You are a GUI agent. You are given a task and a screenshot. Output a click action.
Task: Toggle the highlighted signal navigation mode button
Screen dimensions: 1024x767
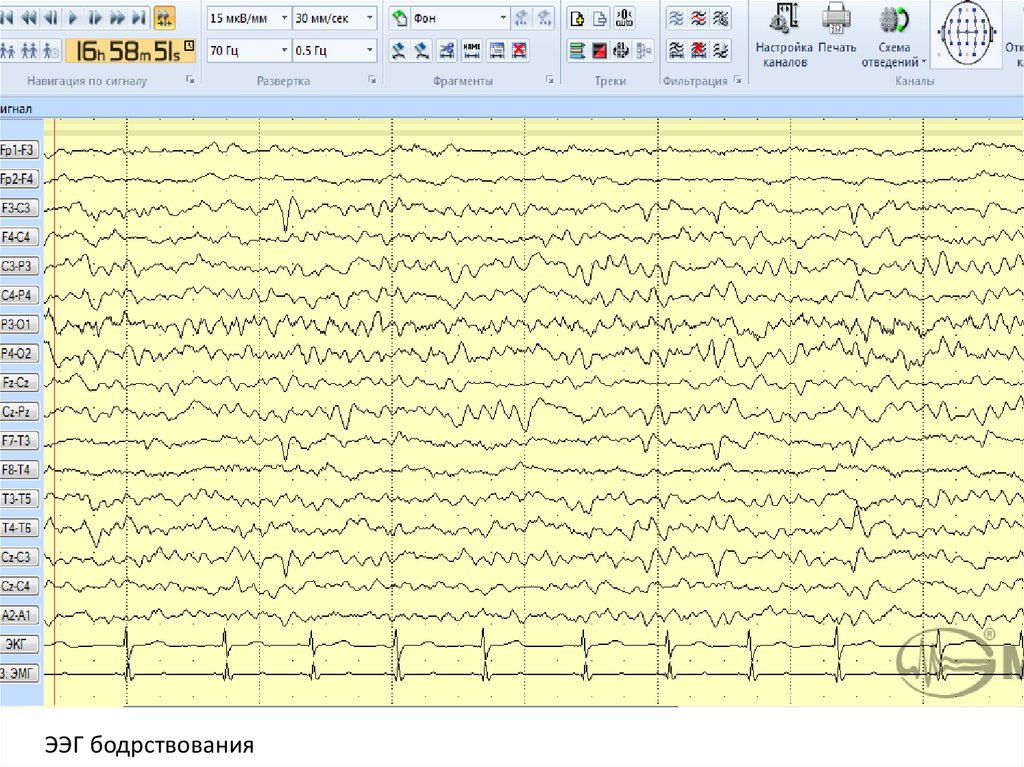click(x=164, y=17)
